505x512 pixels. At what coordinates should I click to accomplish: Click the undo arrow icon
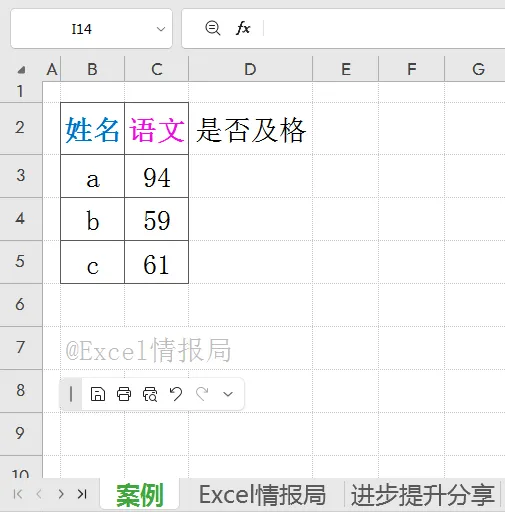[x=176, y=394]
